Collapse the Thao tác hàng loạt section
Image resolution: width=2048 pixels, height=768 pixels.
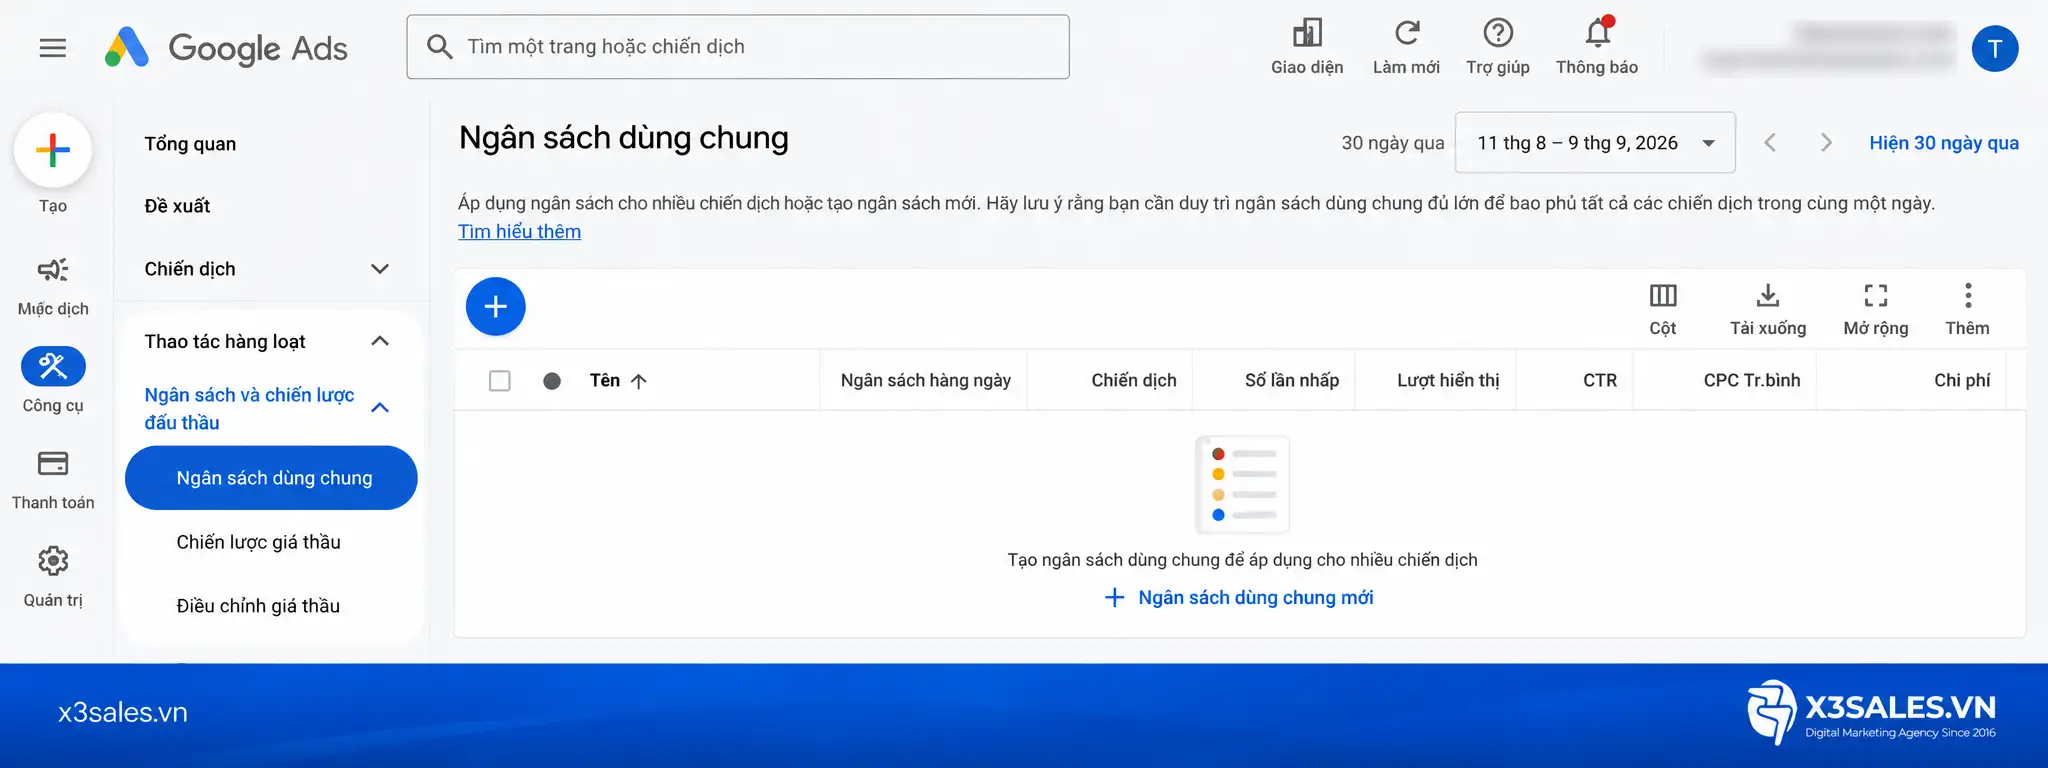click(x=380, y=341)
